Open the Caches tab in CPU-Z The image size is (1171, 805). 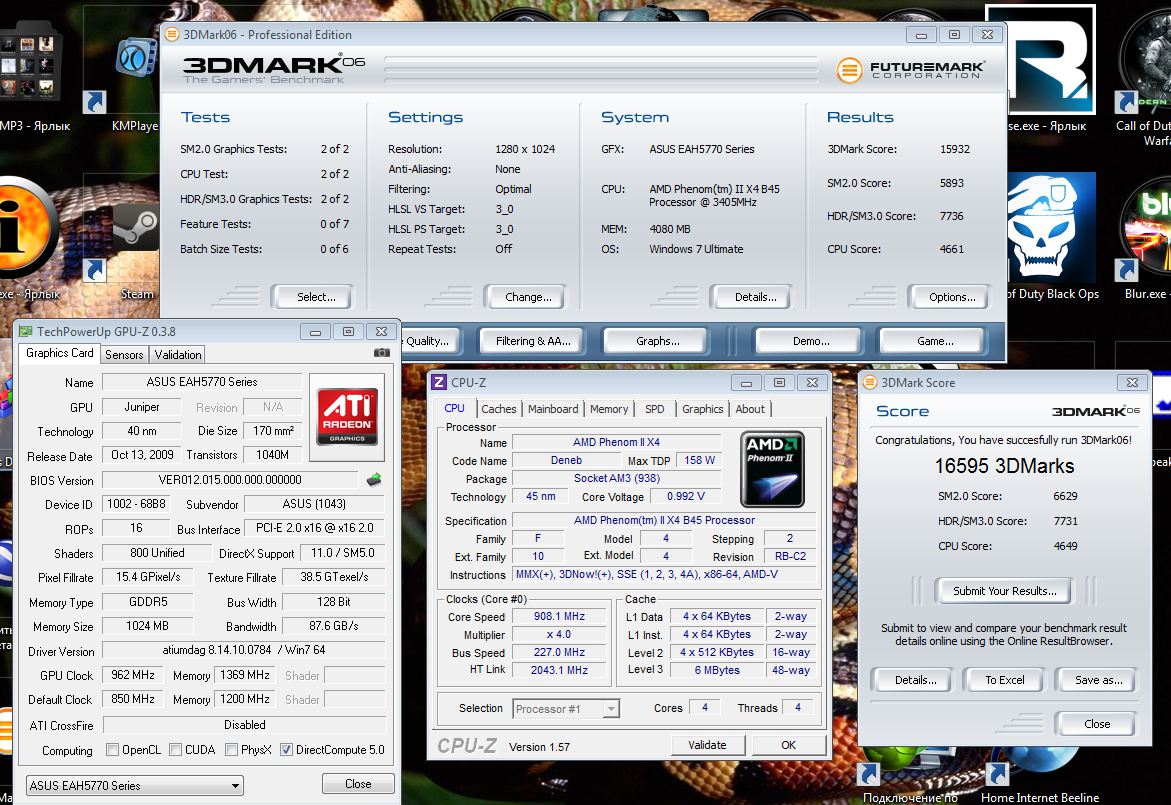tap(498, 408)
